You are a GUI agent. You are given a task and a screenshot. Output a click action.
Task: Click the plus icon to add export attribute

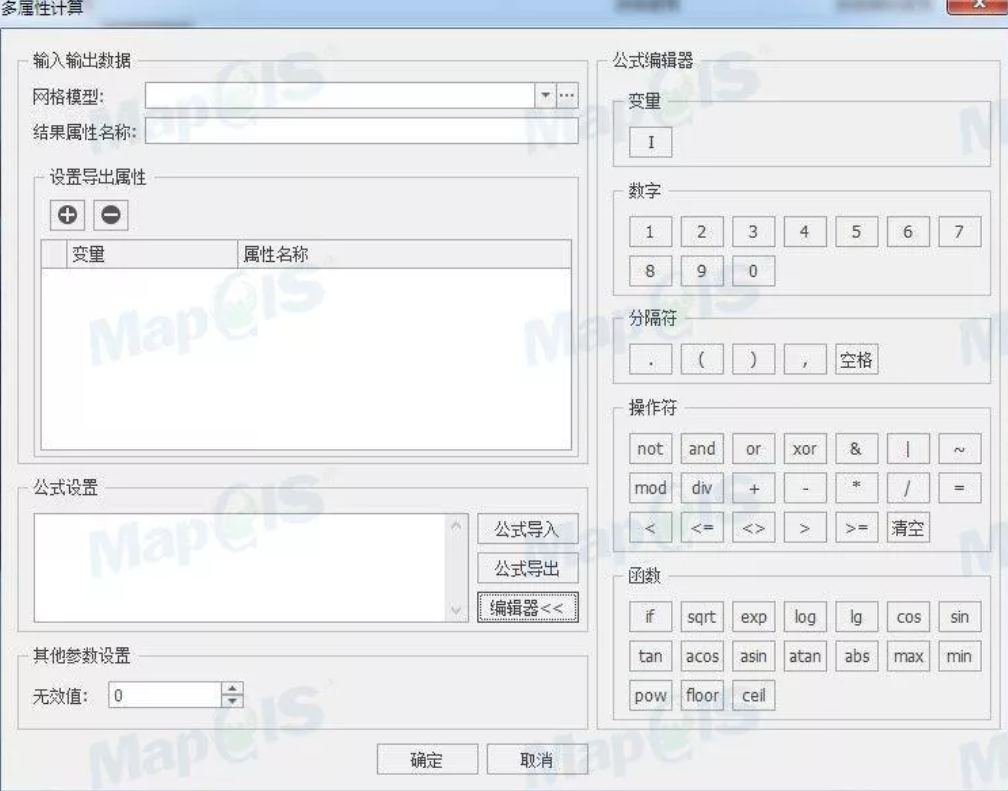tap(68, 215)
